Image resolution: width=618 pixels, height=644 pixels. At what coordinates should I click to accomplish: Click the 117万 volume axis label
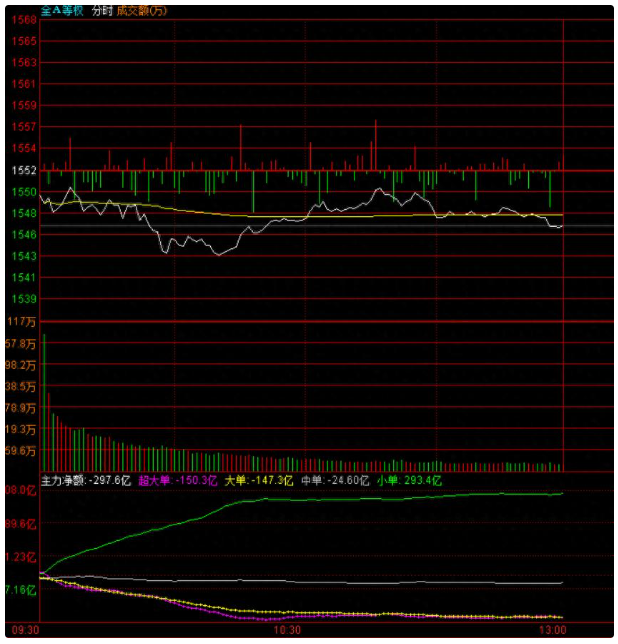(x=22, y=321)
